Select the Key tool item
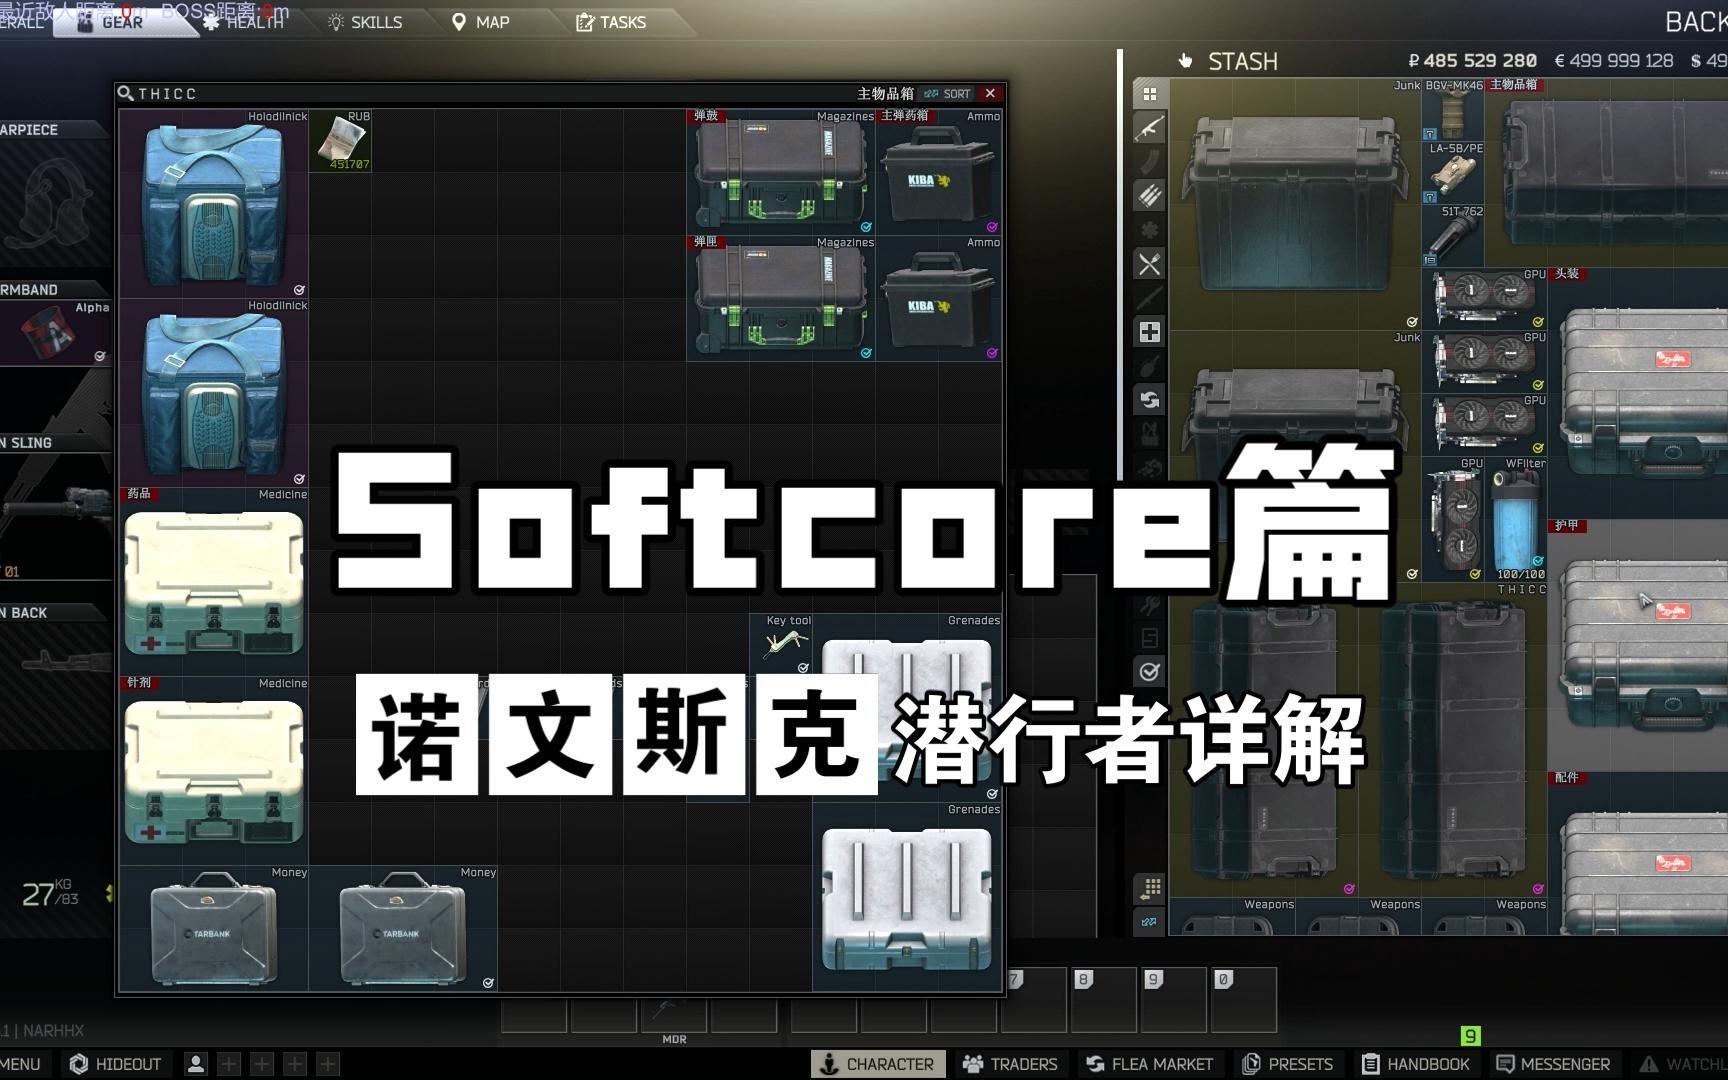This screenshot has height=1080, width=1728. coord(781,645)
